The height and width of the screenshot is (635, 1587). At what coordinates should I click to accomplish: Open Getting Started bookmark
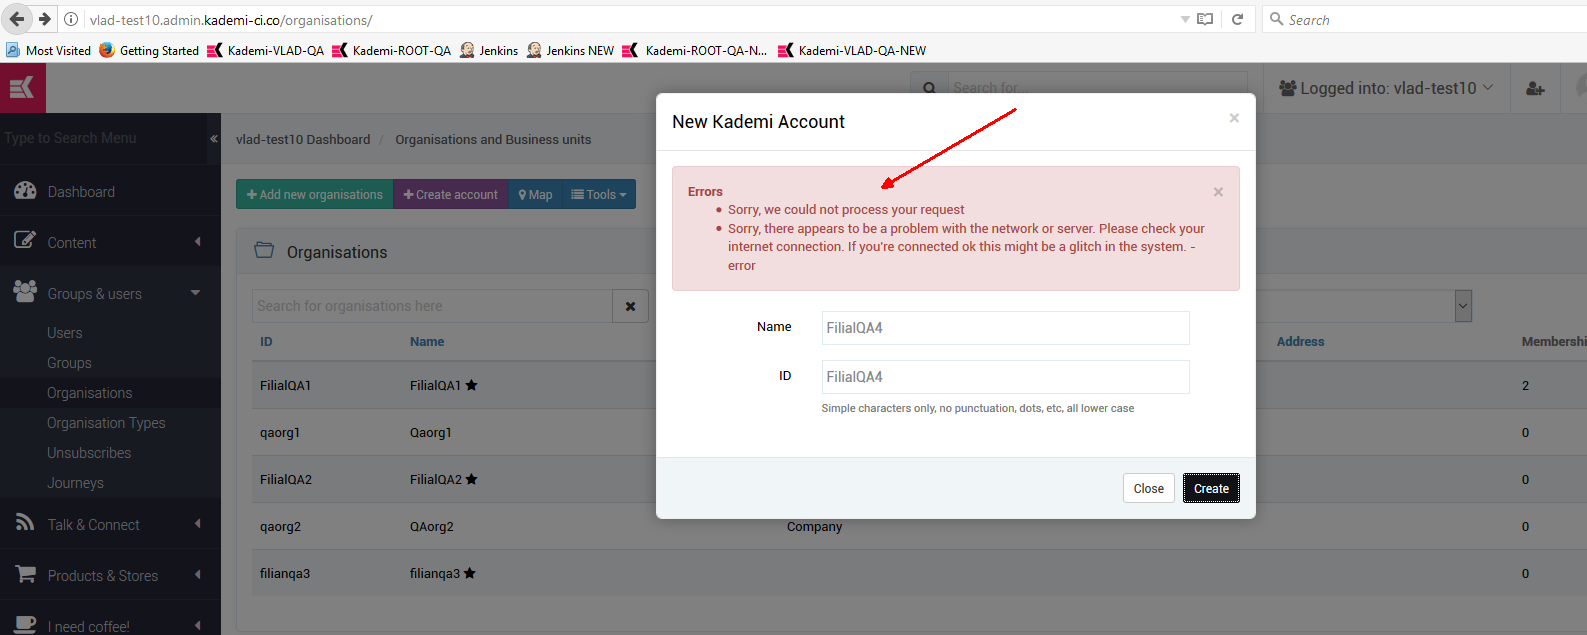(x=149, y=50)
